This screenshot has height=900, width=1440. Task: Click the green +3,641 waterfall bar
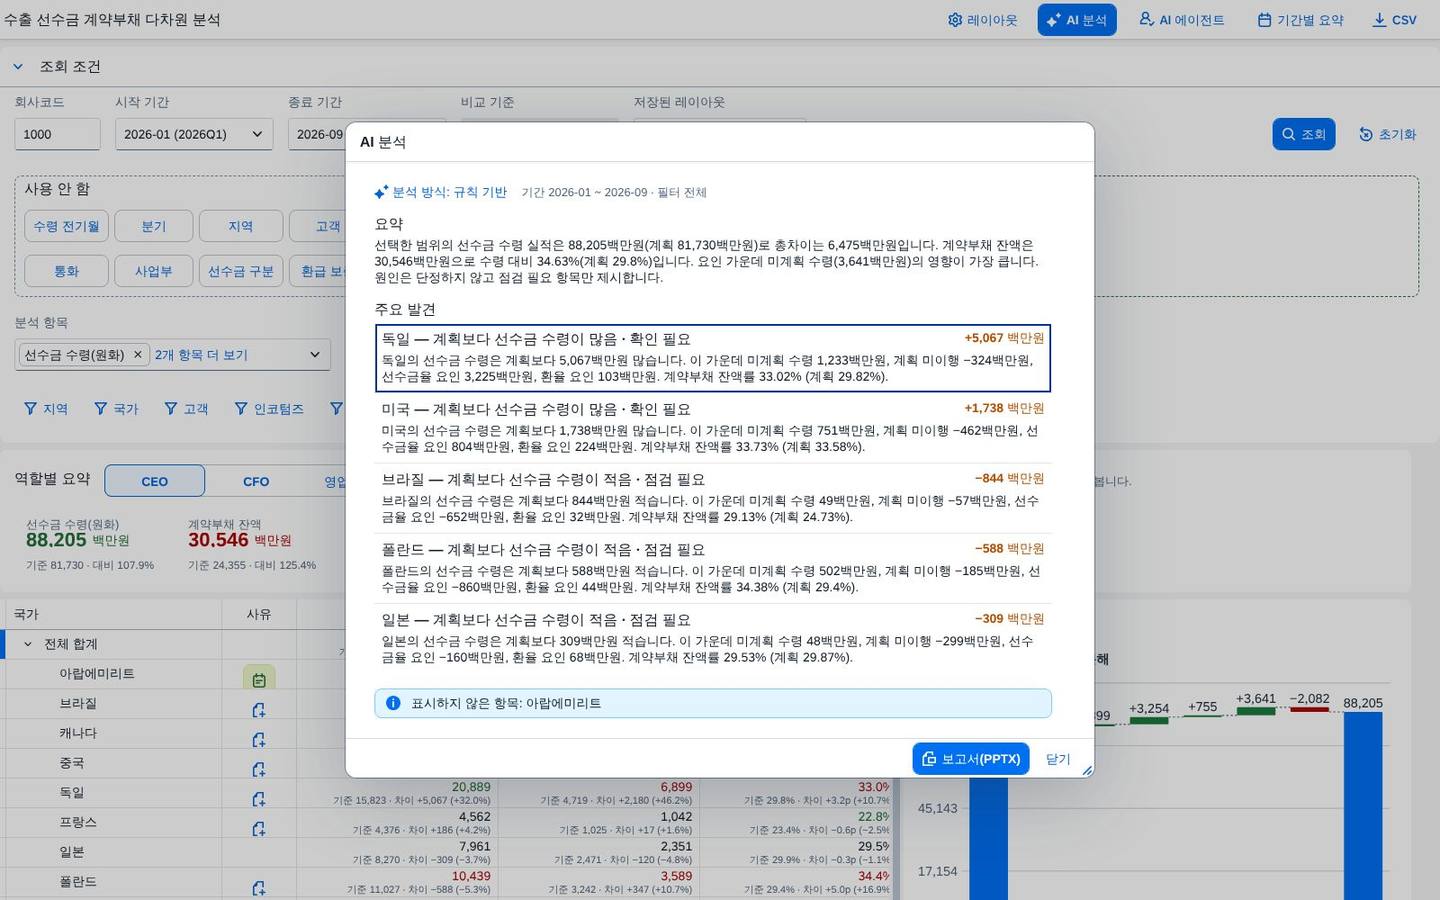point(1256,711)
